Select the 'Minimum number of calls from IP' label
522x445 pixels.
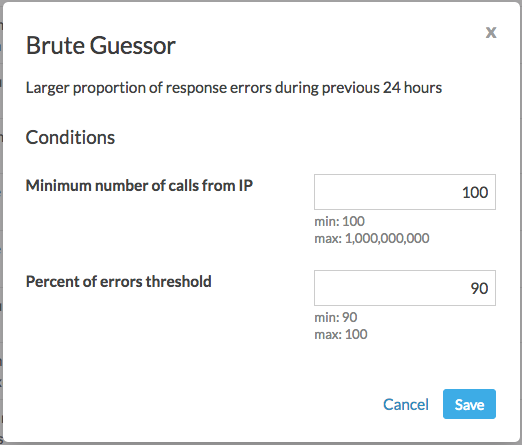tap(139, 186)
